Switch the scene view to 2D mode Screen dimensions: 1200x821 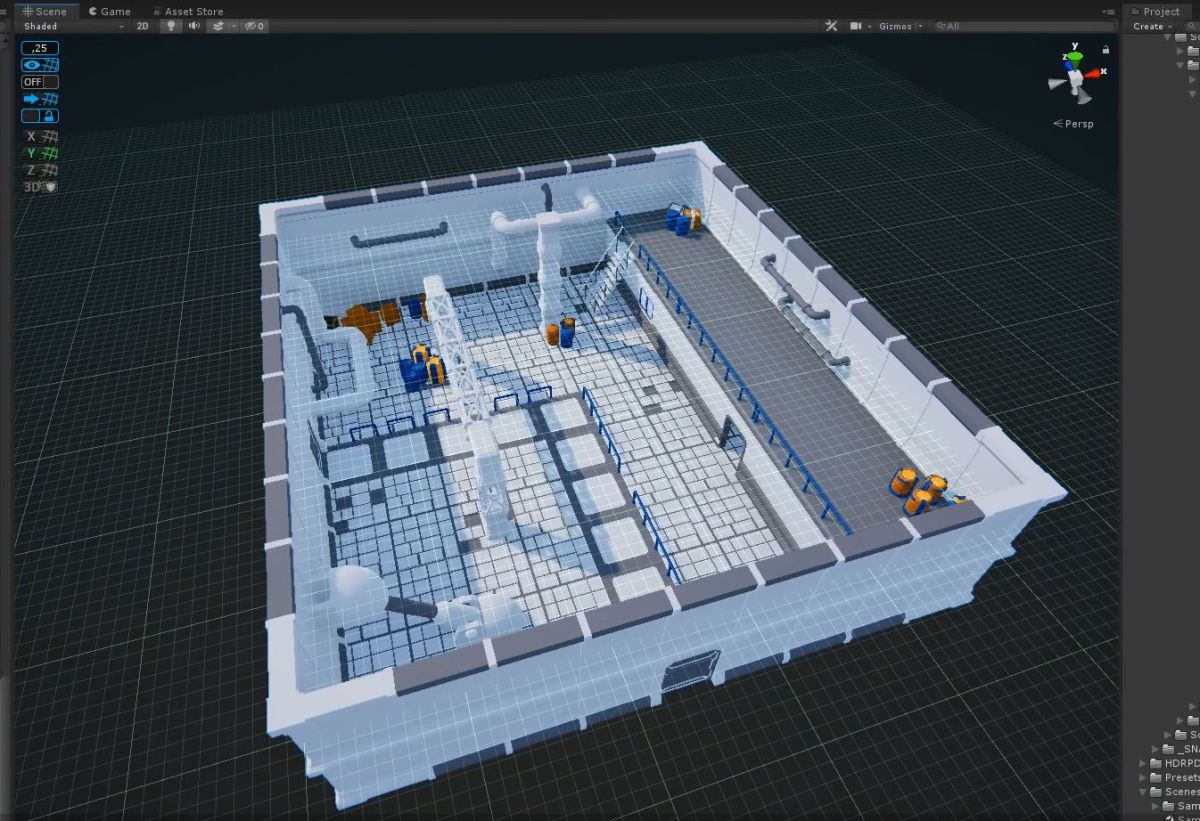pos(142,26)
